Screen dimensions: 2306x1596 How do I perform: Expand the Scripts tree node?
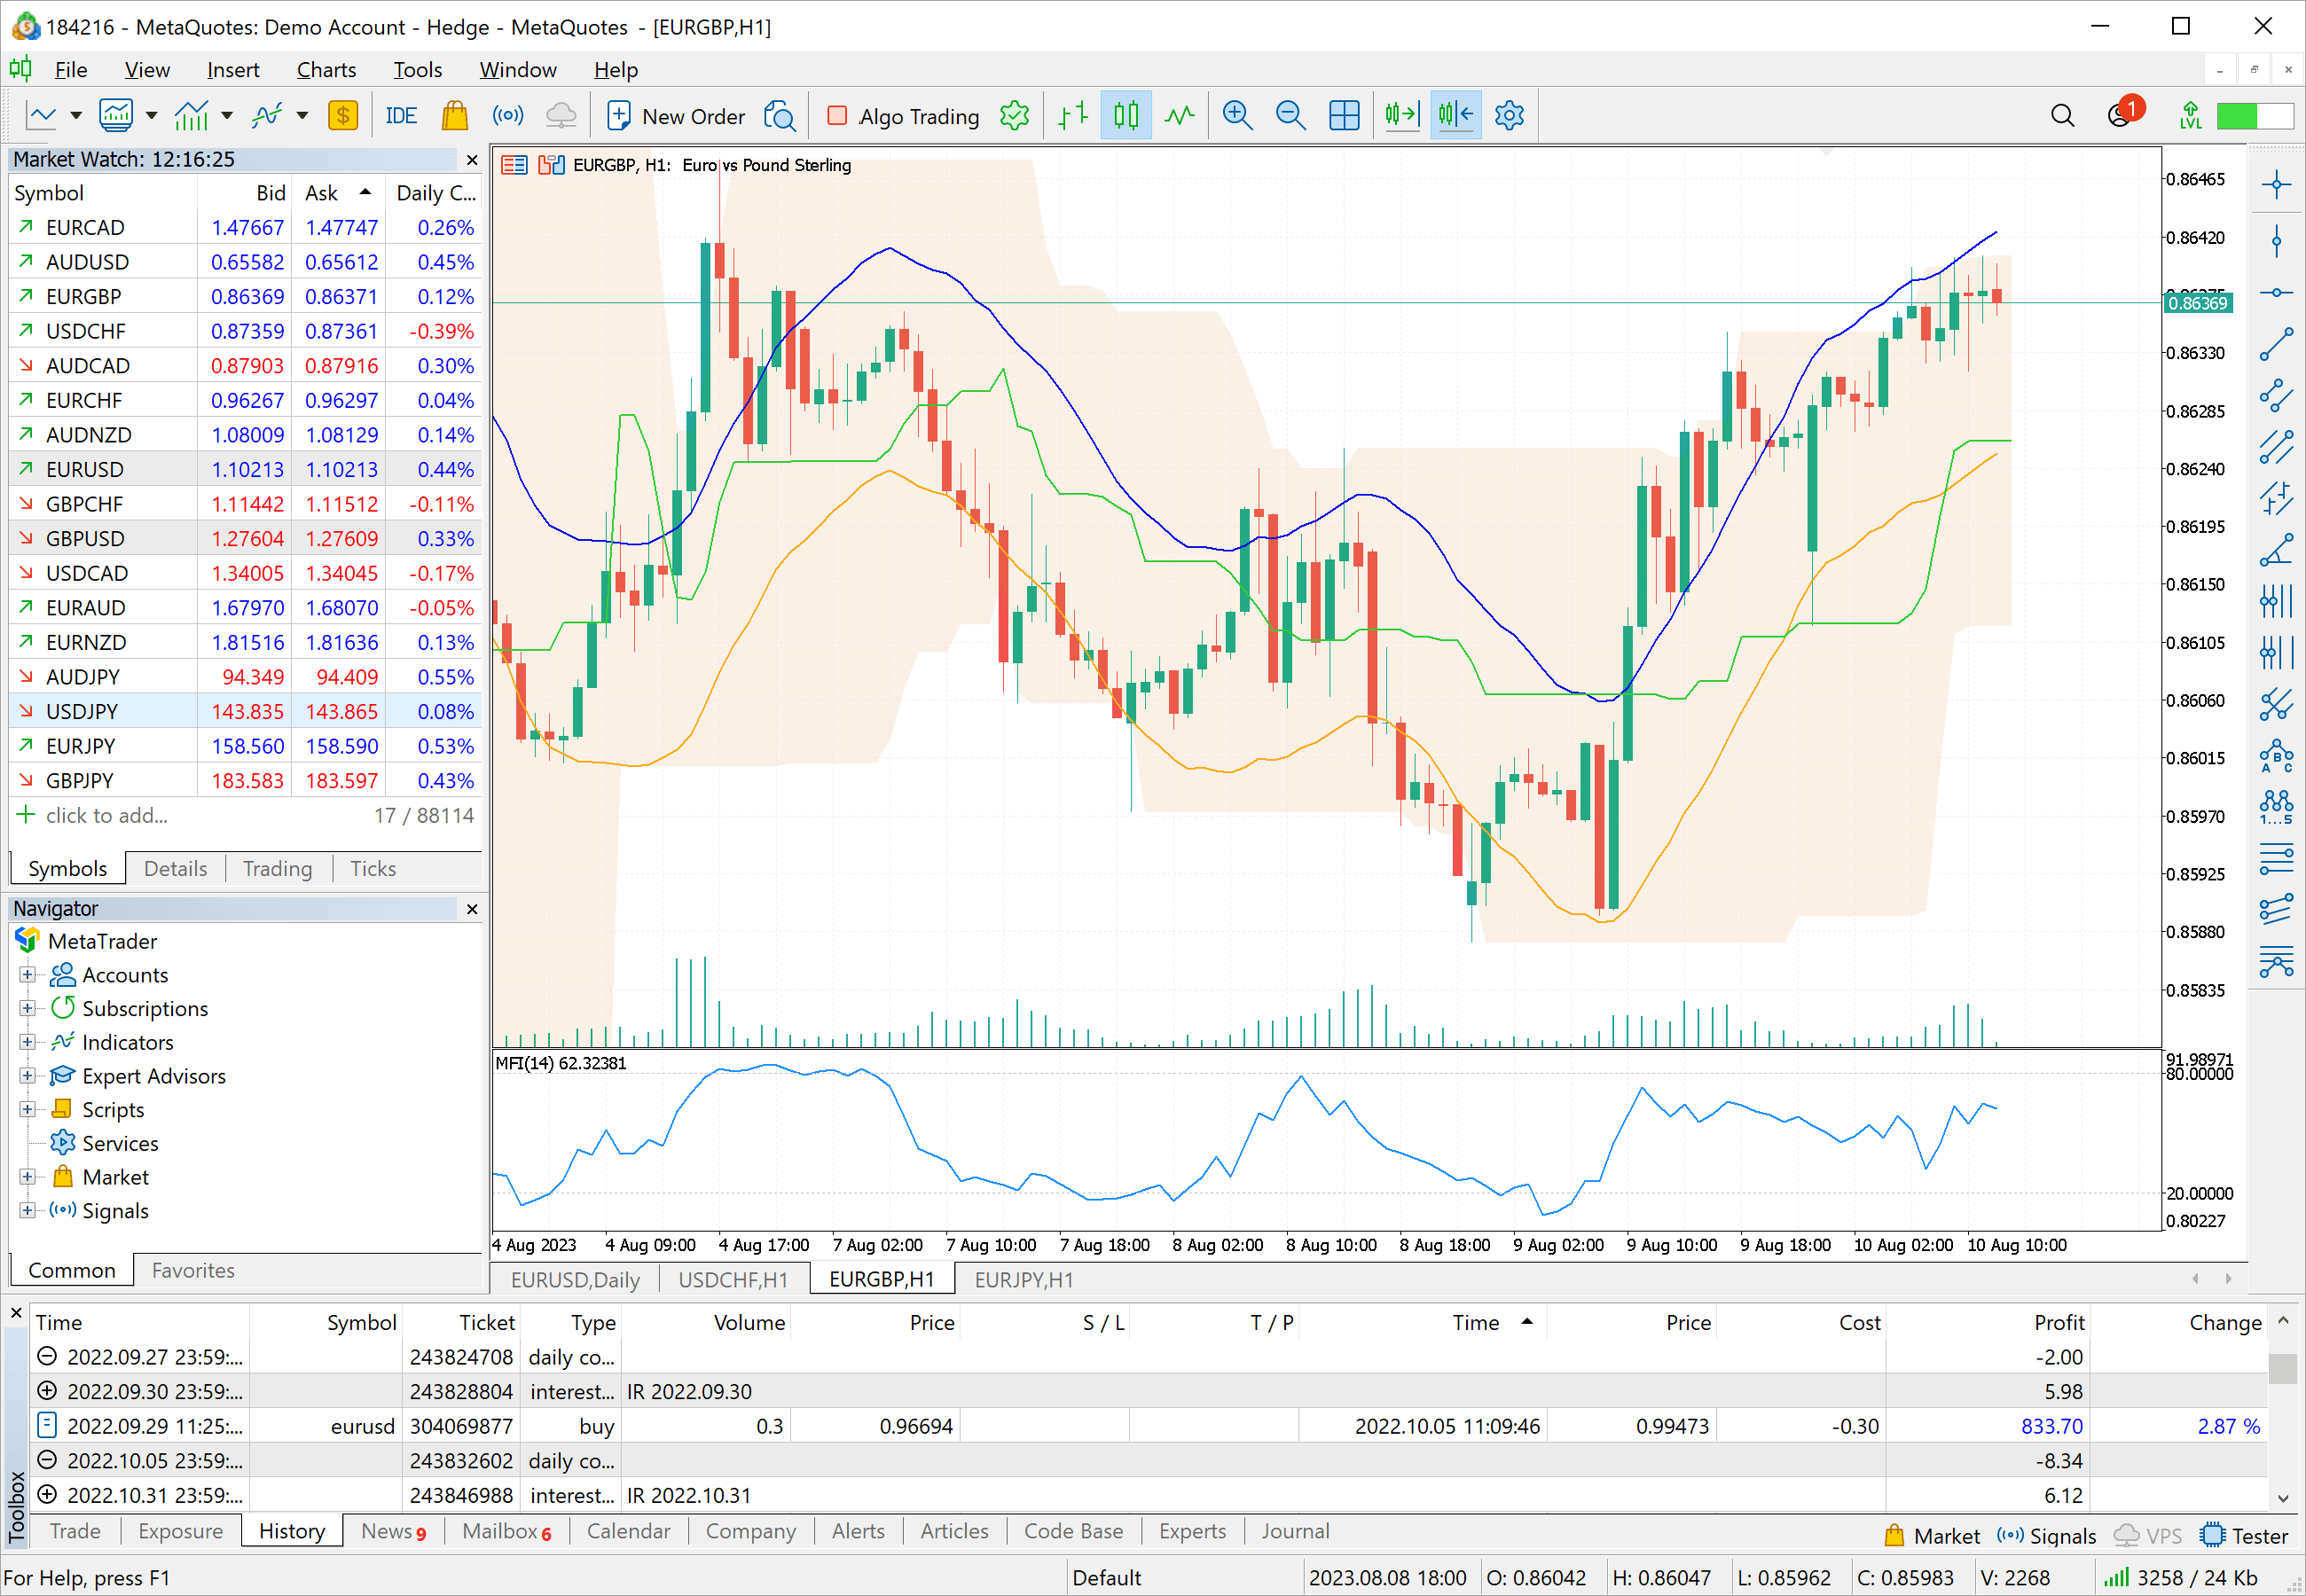pos(27,1110)
